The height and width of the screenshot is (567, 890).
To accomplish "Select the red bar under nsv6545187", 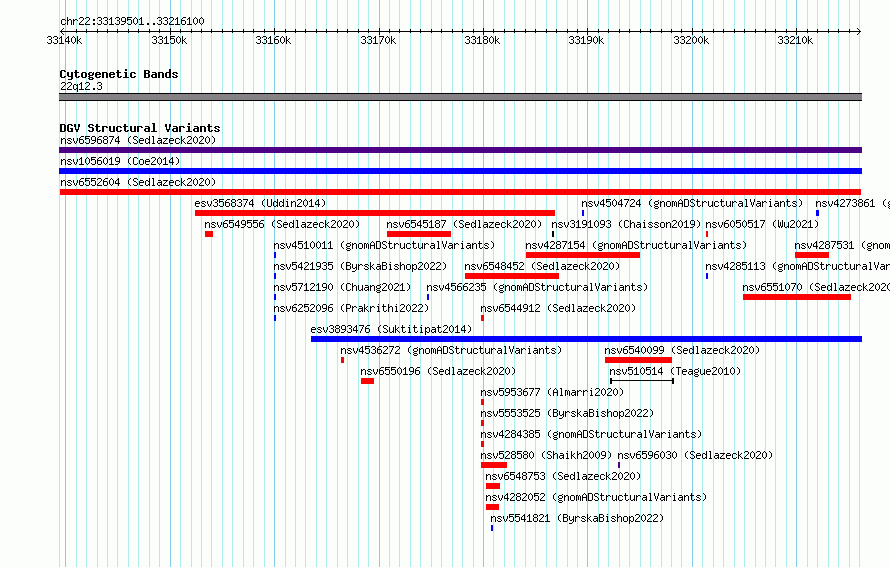I will [419, 234].
